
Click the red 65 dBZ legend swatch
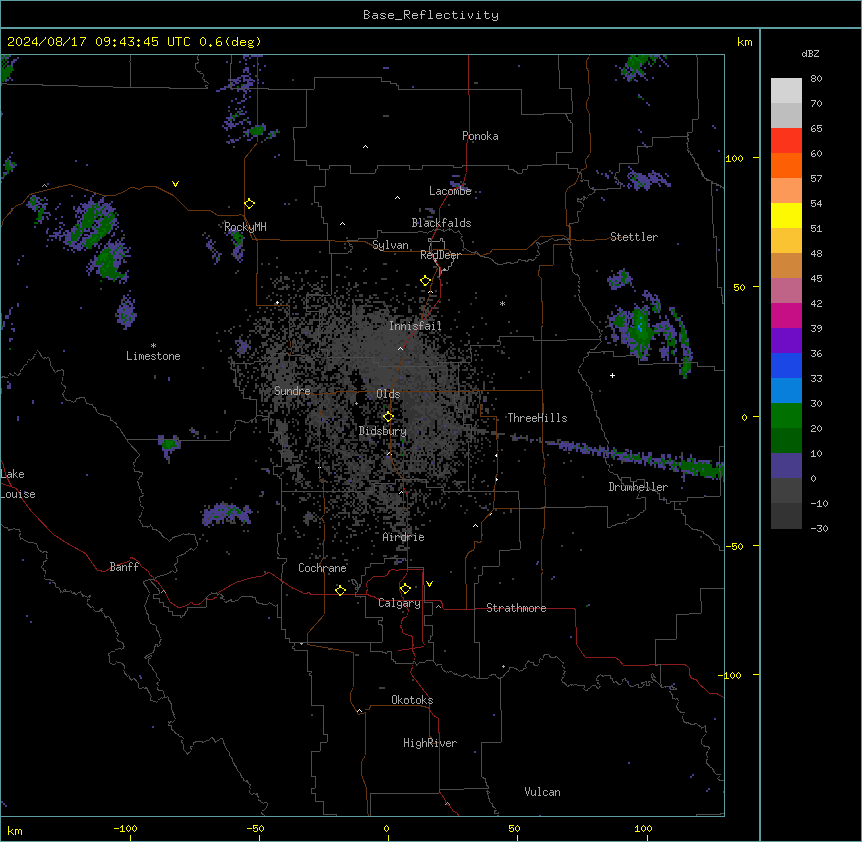pyautogui.click(x=786, y=141)
